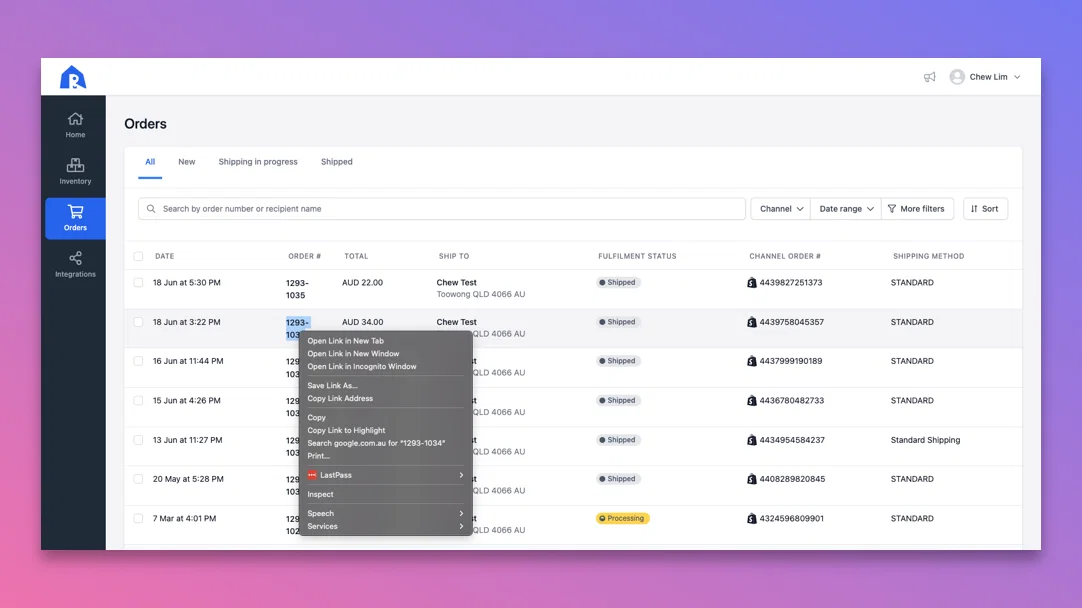Image resolution: width=1082 pixels, height=608 pixels.
Task: Switch to the All tab
Action: coord(150,161)
